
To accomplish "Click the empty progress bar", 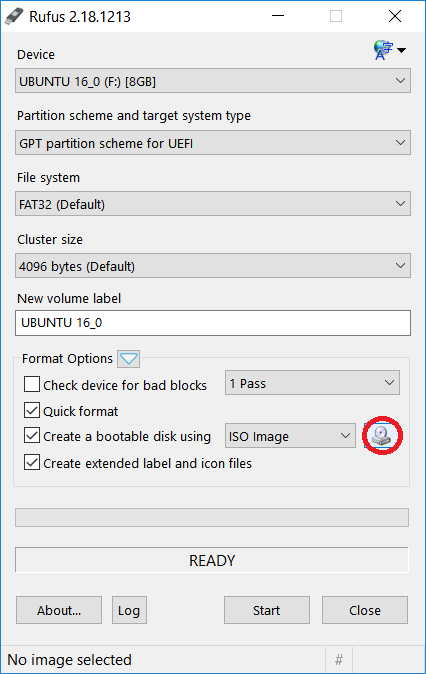I will pos(212,518).
